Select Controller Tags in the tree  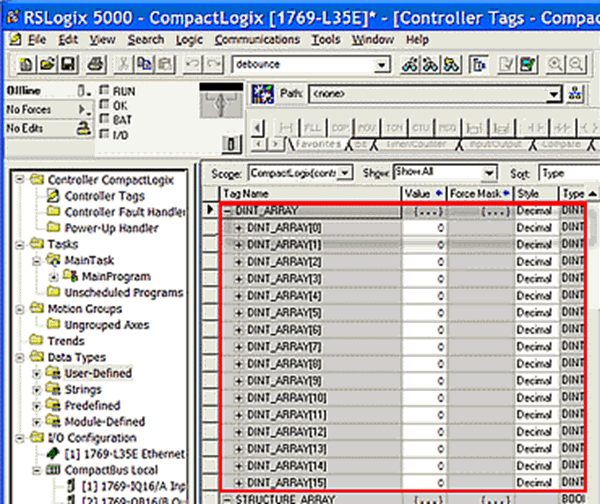104,196
